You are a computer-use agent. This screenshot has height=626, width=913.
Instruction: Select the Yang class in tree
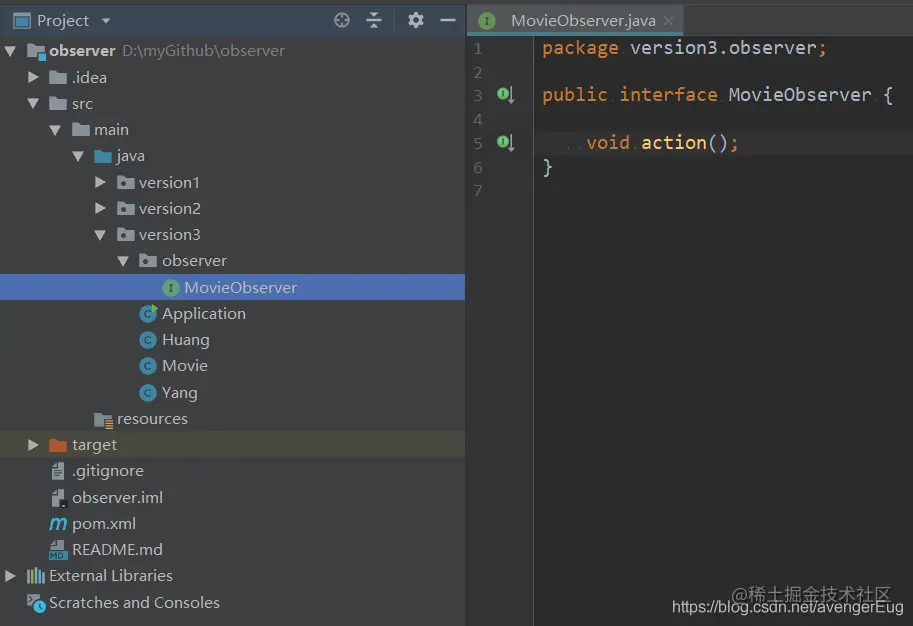point(179,393)
